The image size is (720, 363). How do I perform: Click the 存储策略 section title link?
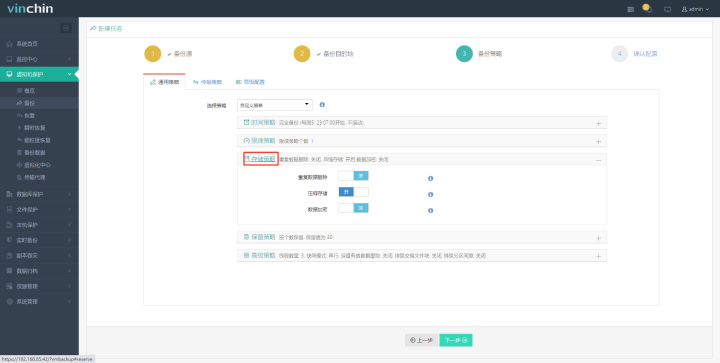click(263, 159)
